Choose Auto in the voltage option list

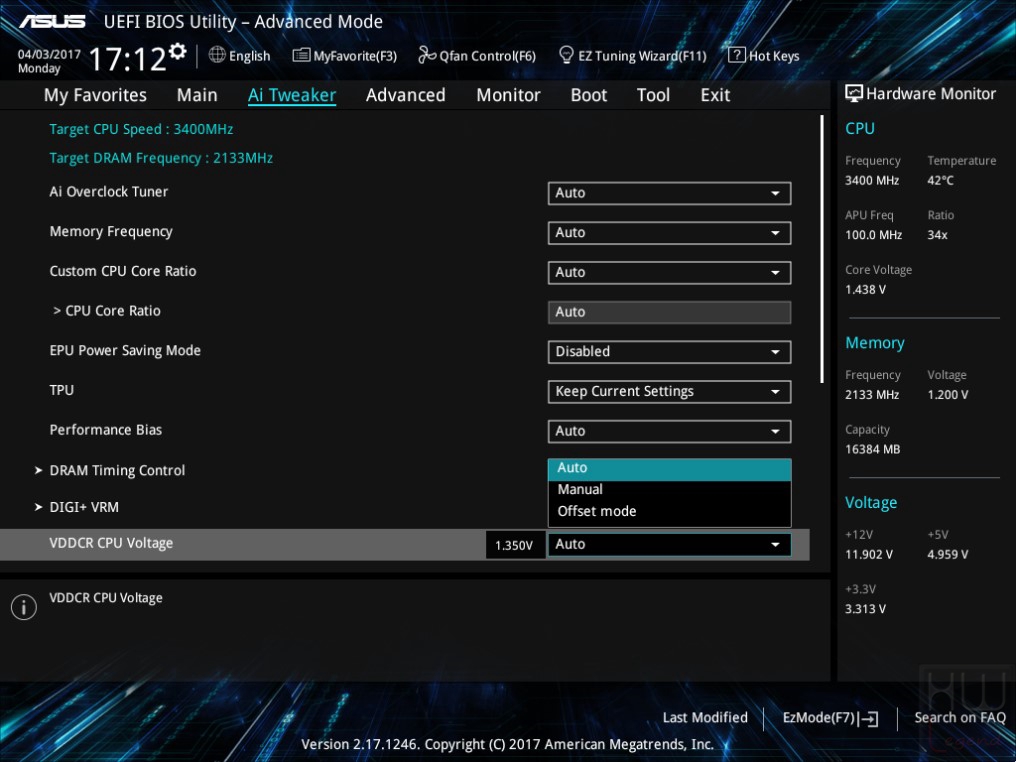pyautogui.click(x=669, y=468)
